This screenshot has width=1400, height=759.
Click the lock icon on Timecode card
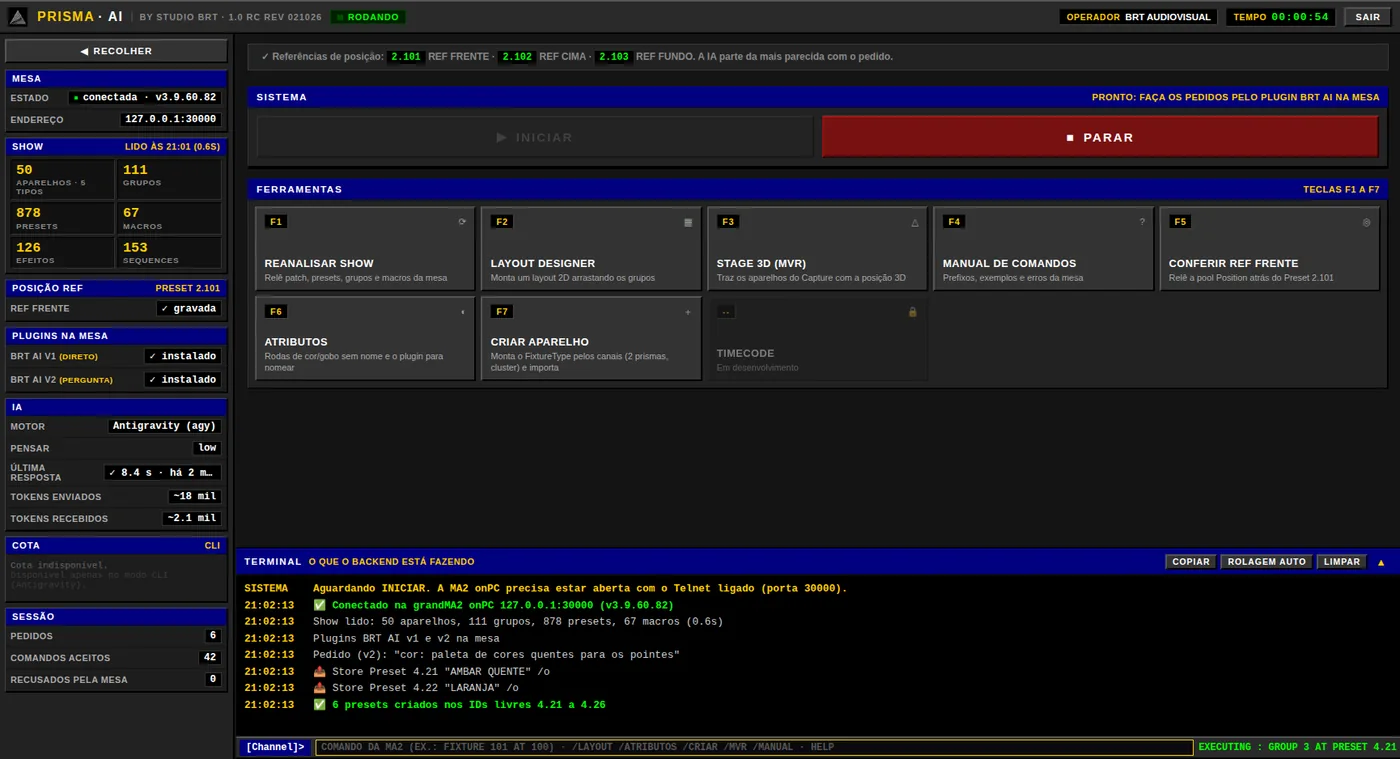tap(912, 312)
